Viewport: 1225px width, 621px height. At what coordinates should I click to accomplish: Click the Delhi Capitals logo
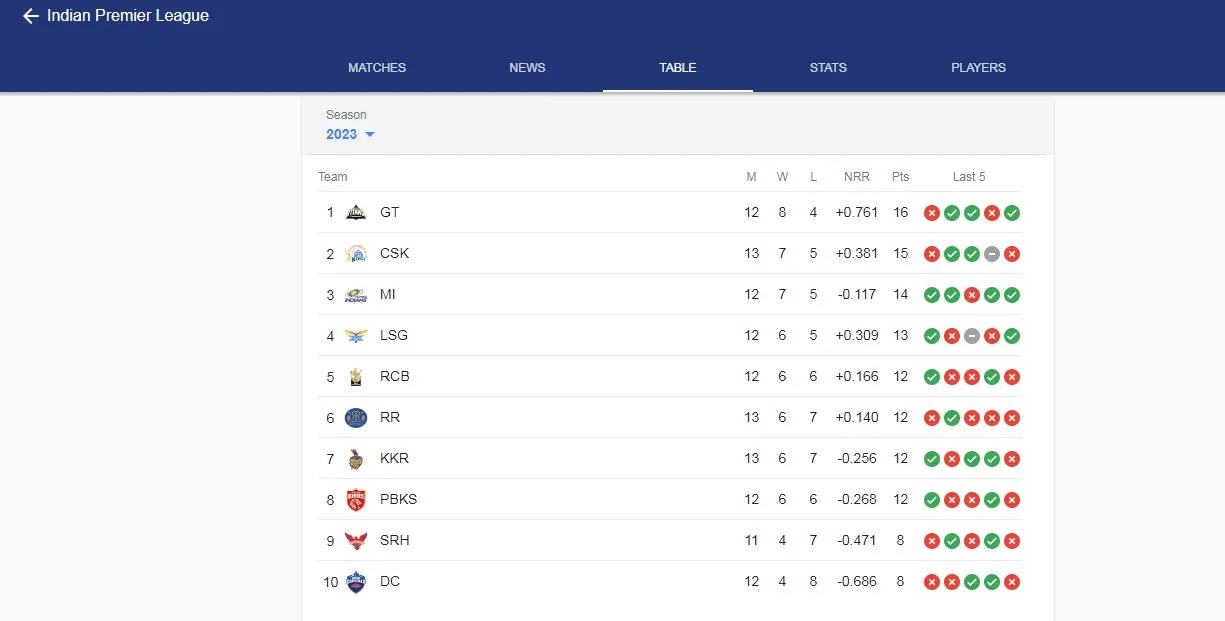[356, 582]
